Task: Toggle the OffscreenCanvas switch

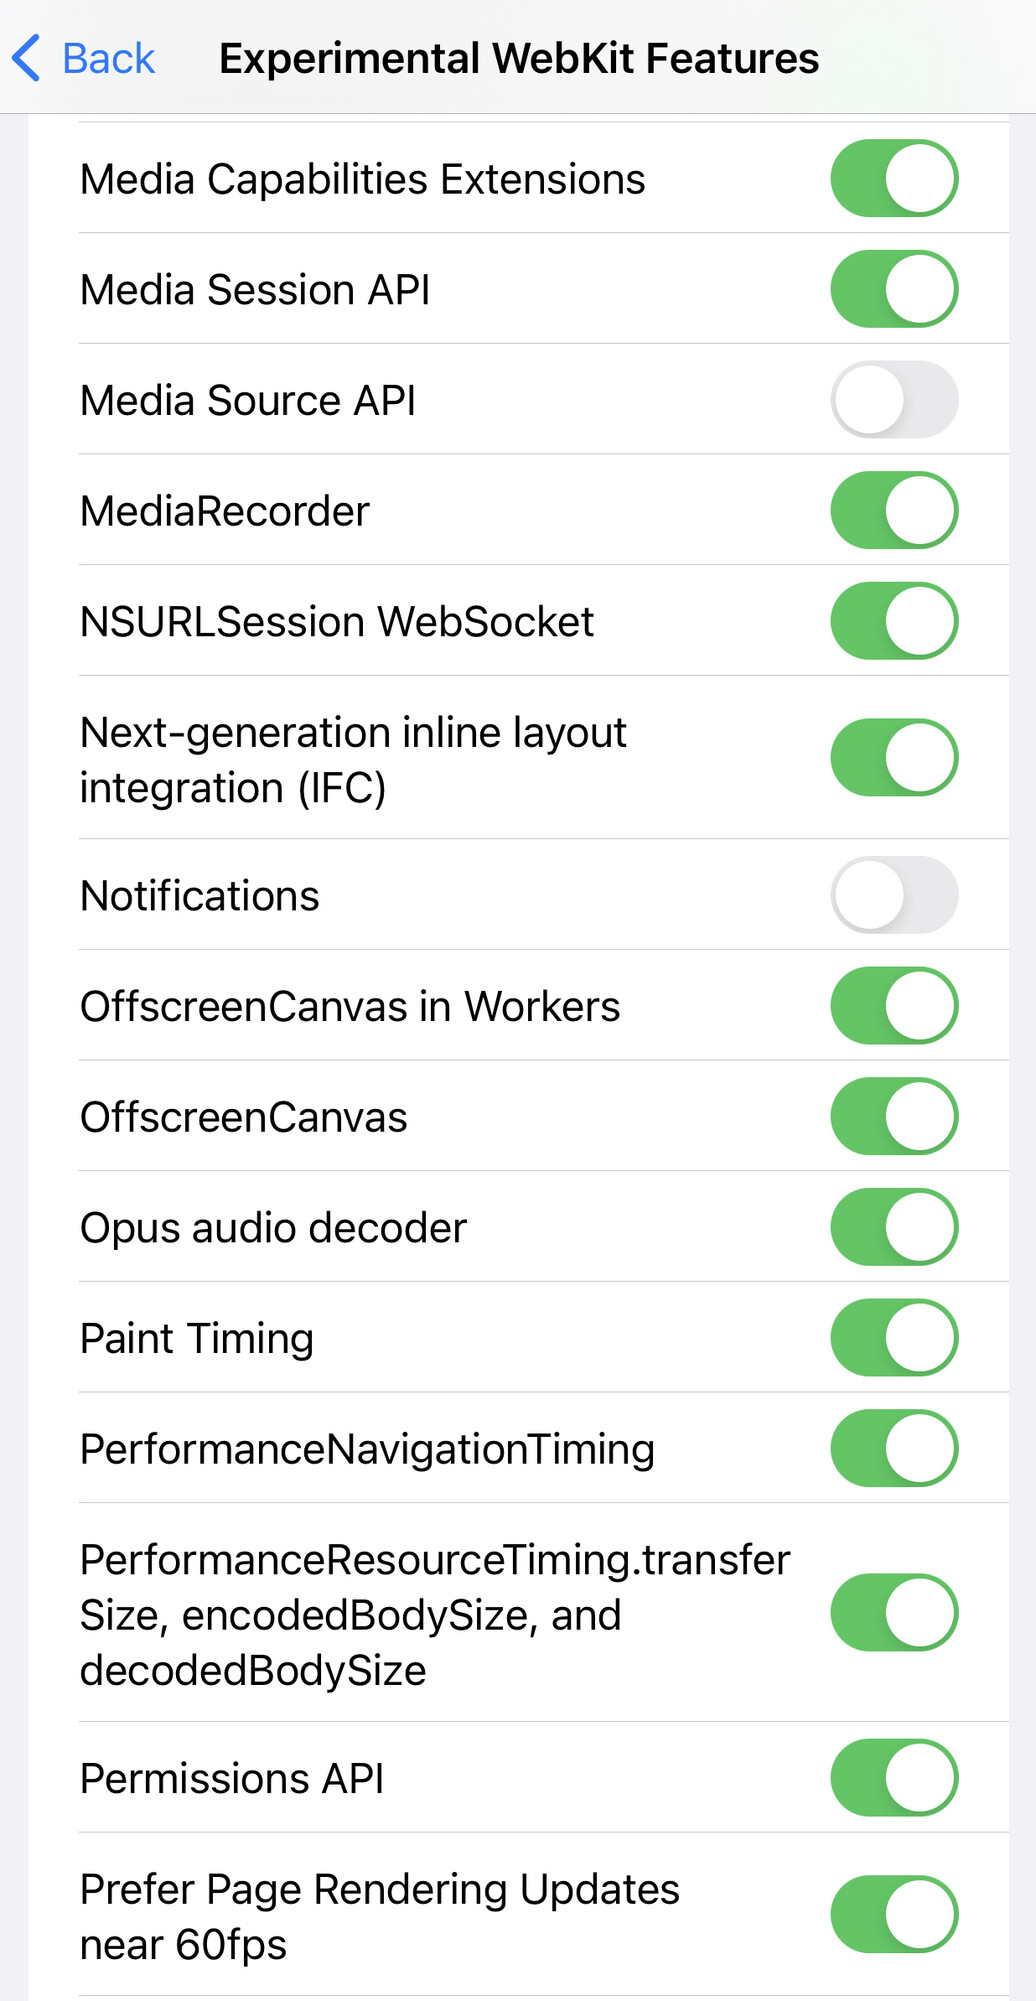Action: (x=894, y=1116)
